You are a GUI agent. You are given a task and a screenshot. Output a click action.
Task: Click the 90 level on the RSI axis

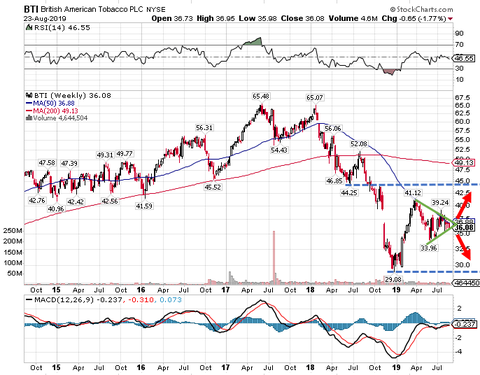coord(459,33)
